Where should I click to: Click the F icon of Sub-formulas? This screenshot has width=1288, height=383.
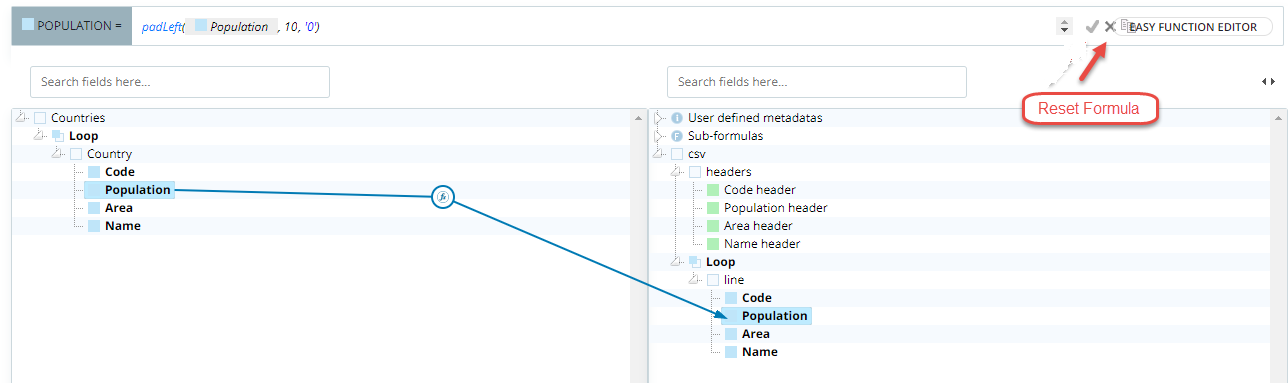(676, 136)
